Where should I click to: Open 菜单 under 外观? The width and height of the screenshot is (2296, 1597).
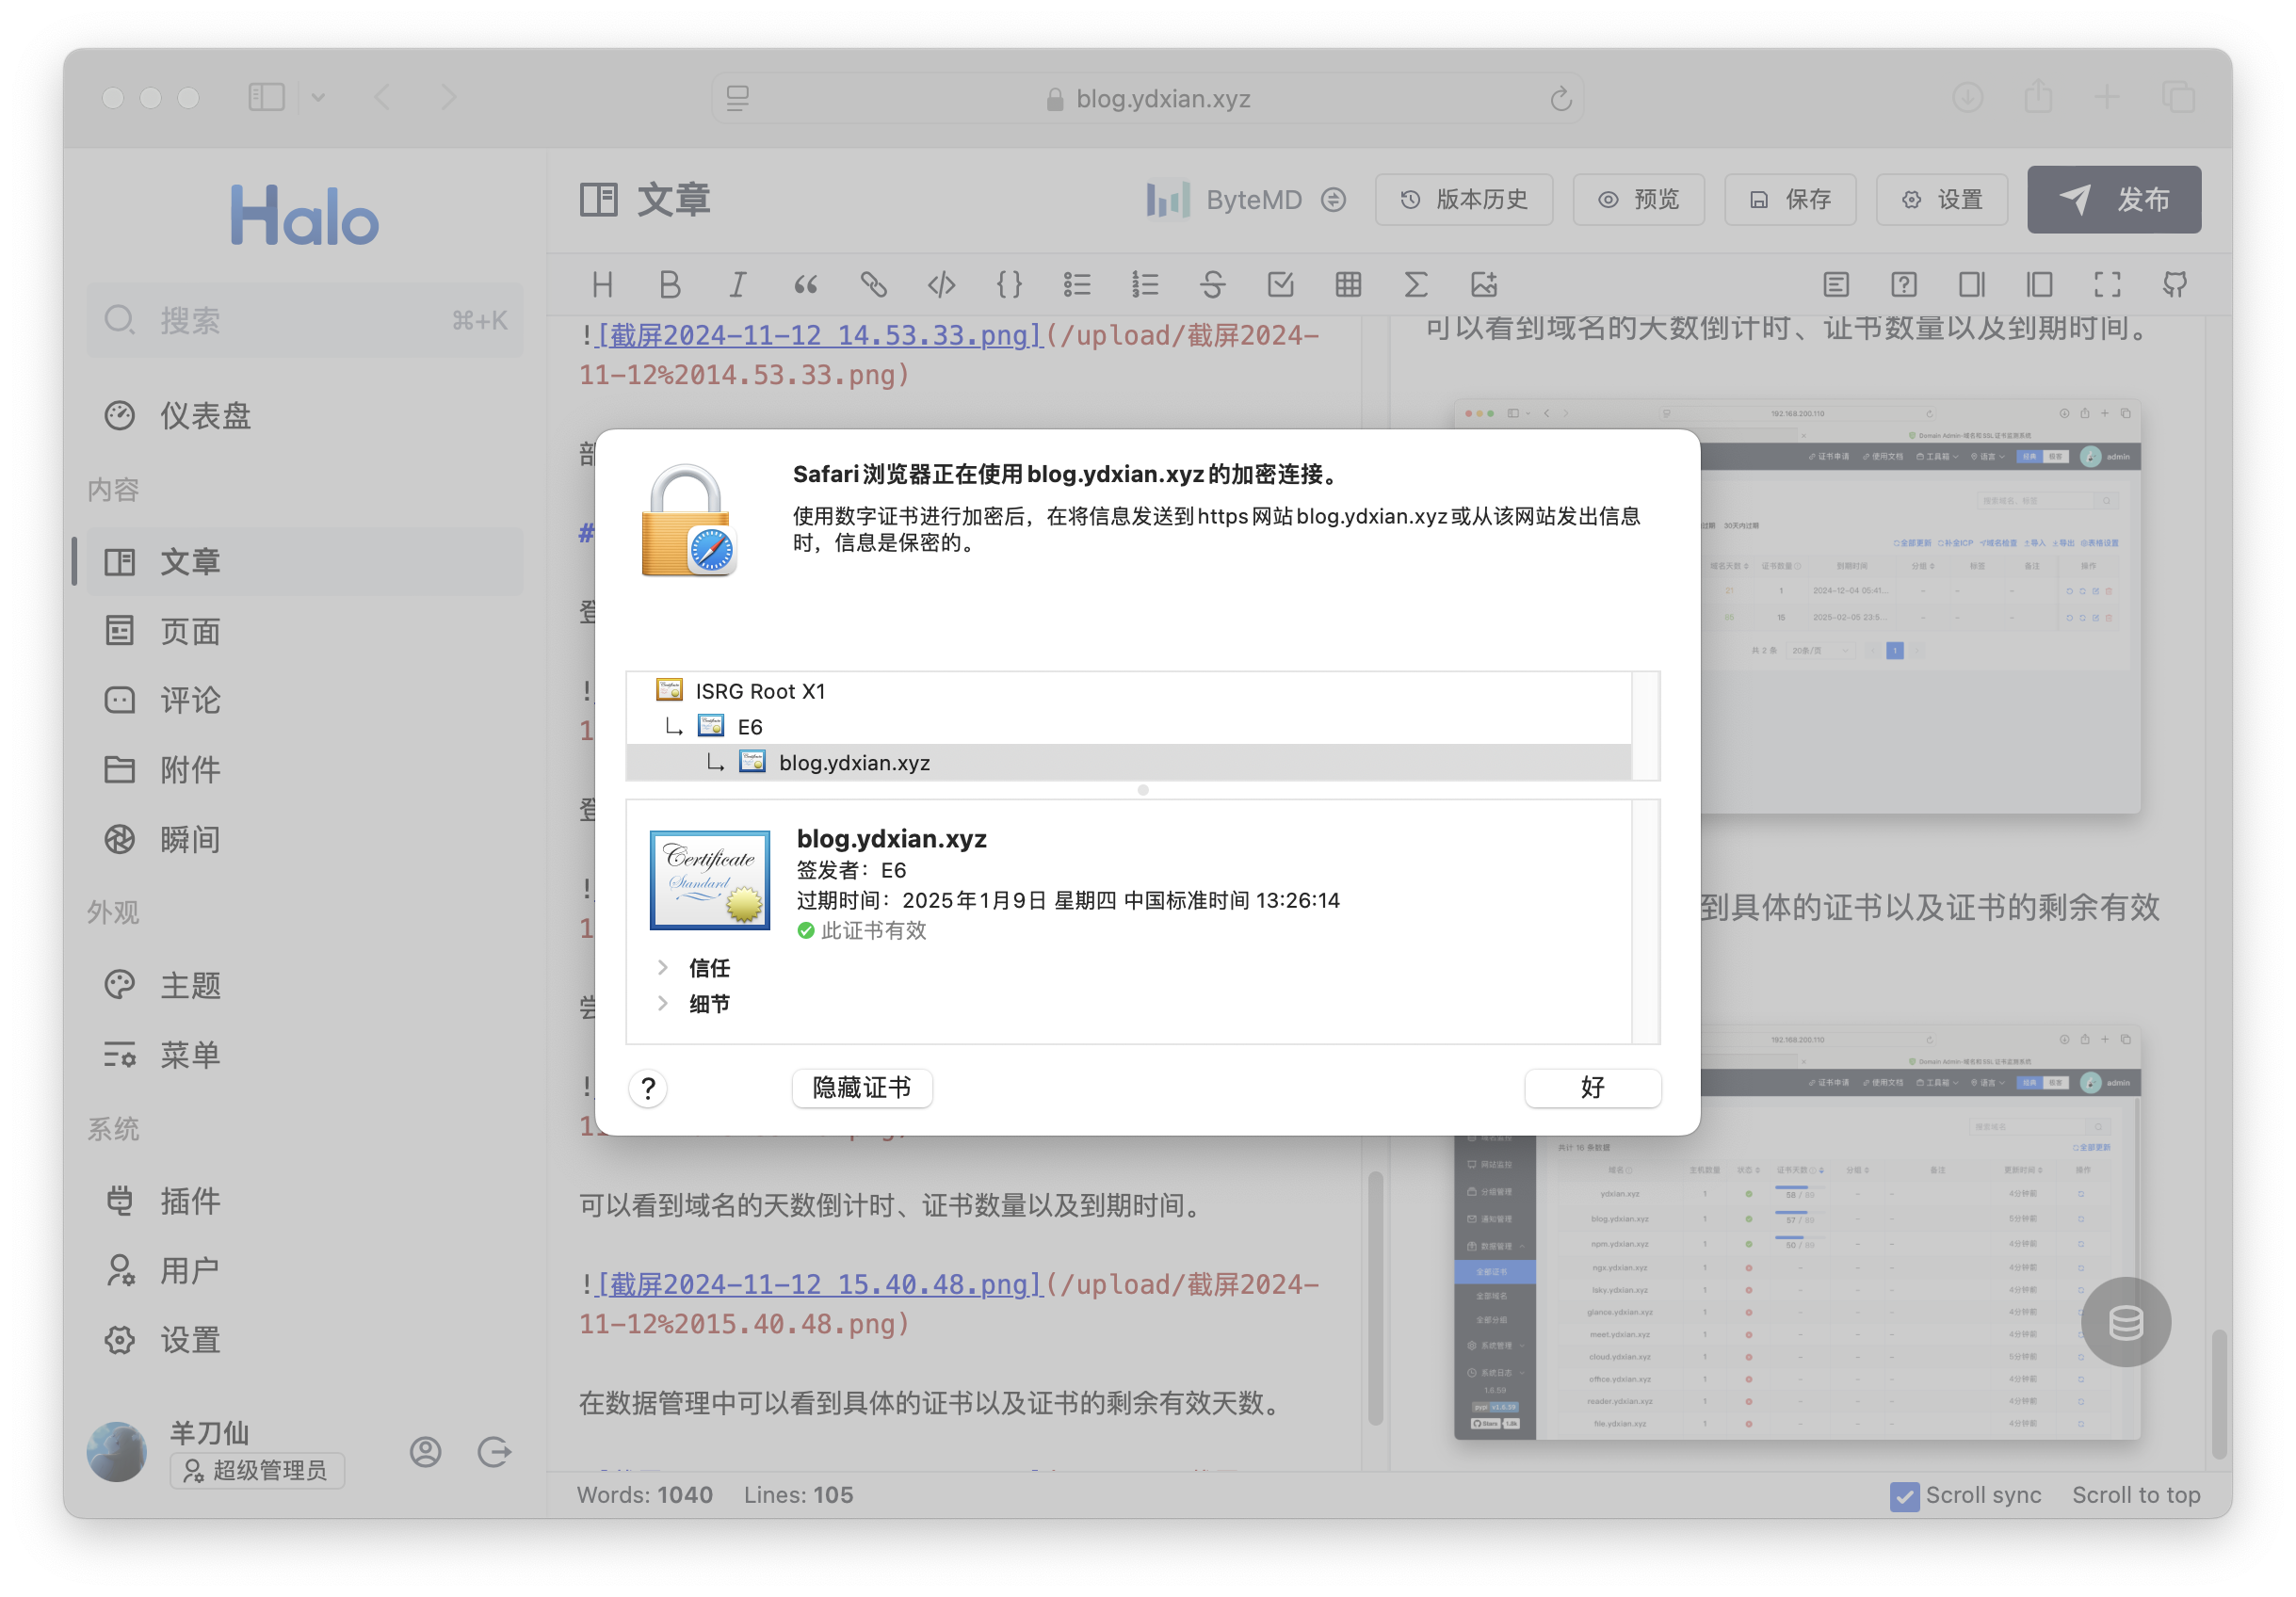pos(304,1055)
